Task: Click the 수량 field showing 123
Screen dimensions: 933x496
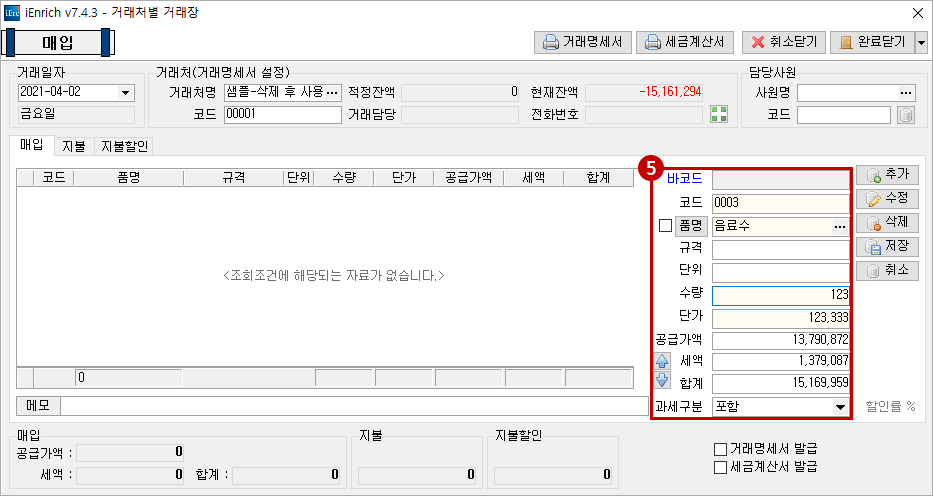Action: pyautogui.click(x=781, y=296)
